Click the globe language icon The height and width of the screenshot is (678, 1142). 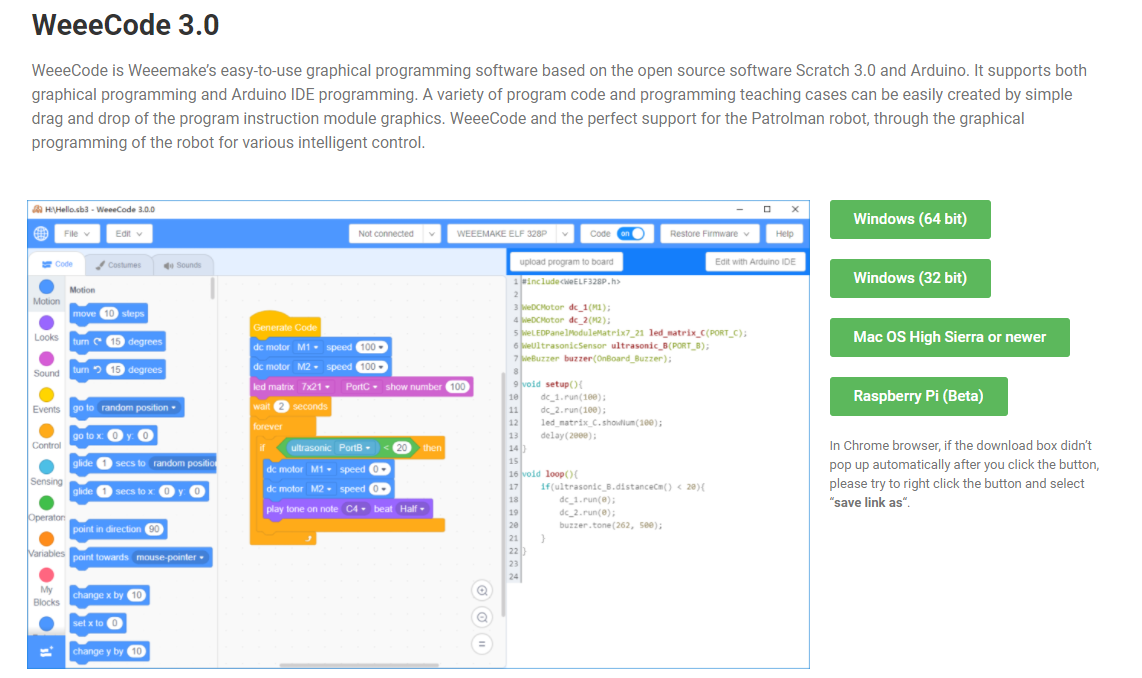coord(41,233)
